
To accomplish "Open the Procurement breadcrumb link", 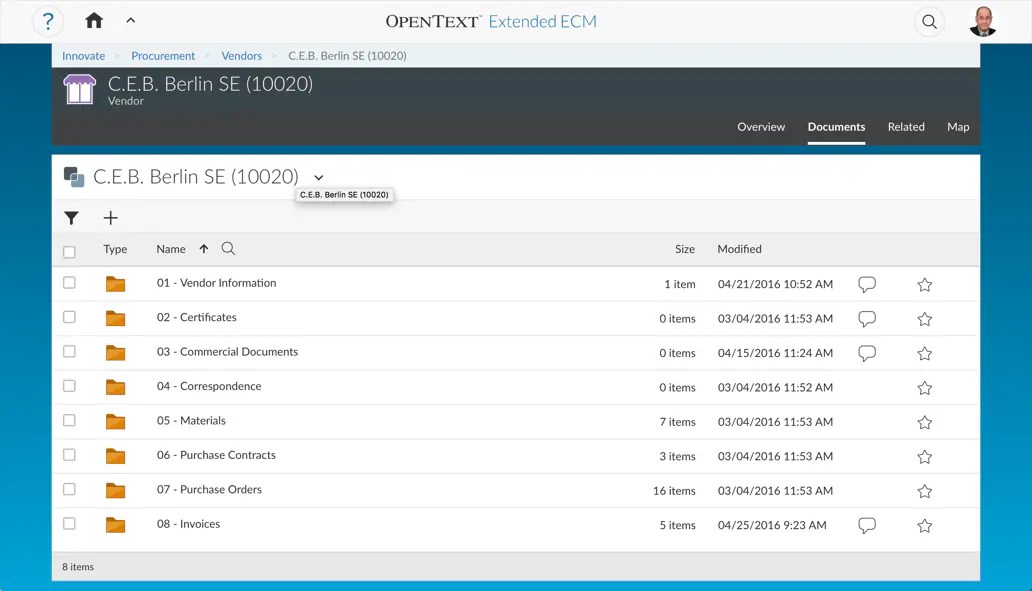I will coord(163,56).
